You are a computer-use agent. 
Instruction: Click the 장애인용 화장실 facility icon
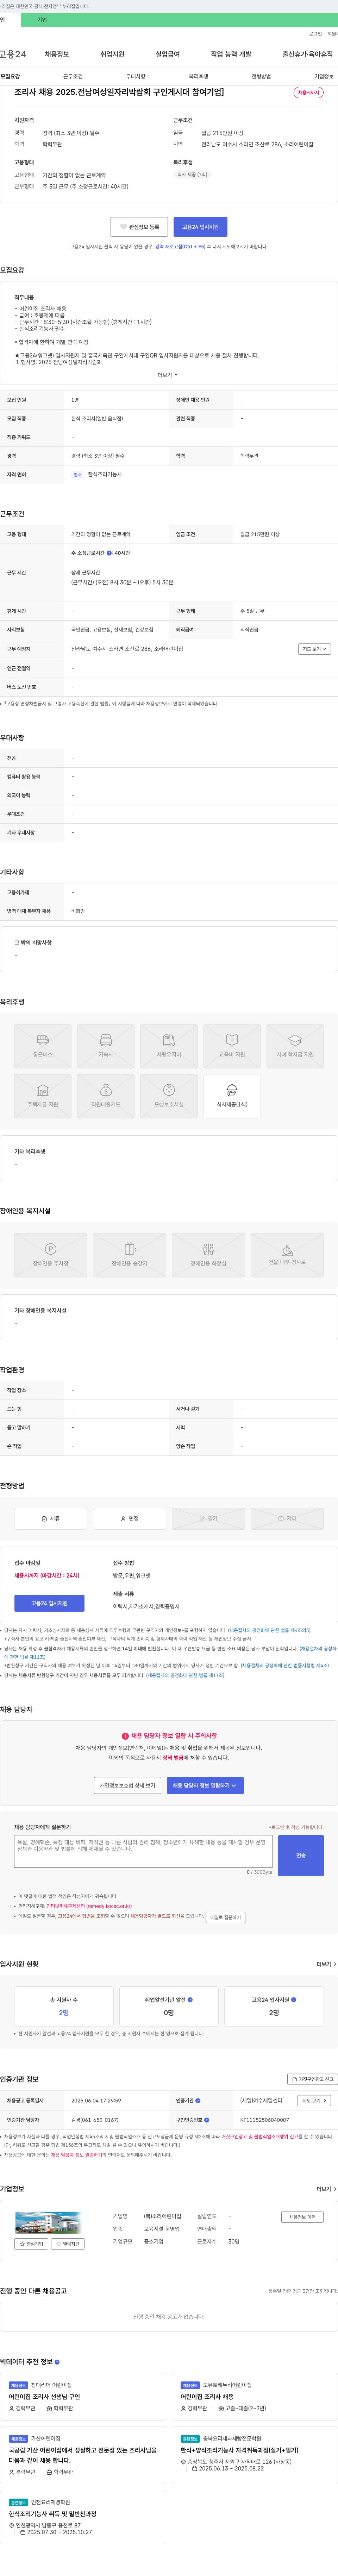tap(208, 1255)
